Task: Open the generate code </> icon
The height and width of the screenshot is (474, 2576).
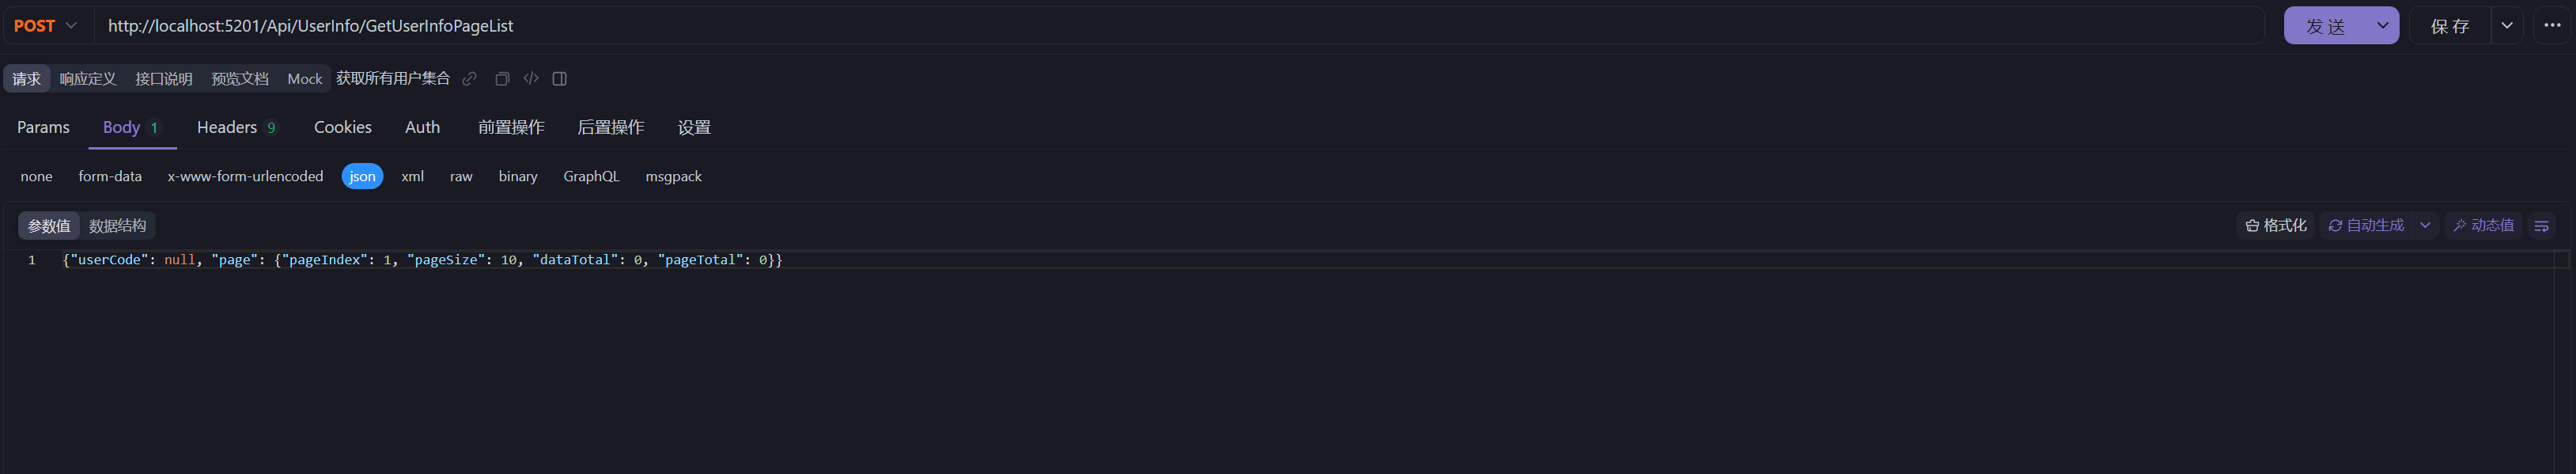Action: click(x=531, y=79)
